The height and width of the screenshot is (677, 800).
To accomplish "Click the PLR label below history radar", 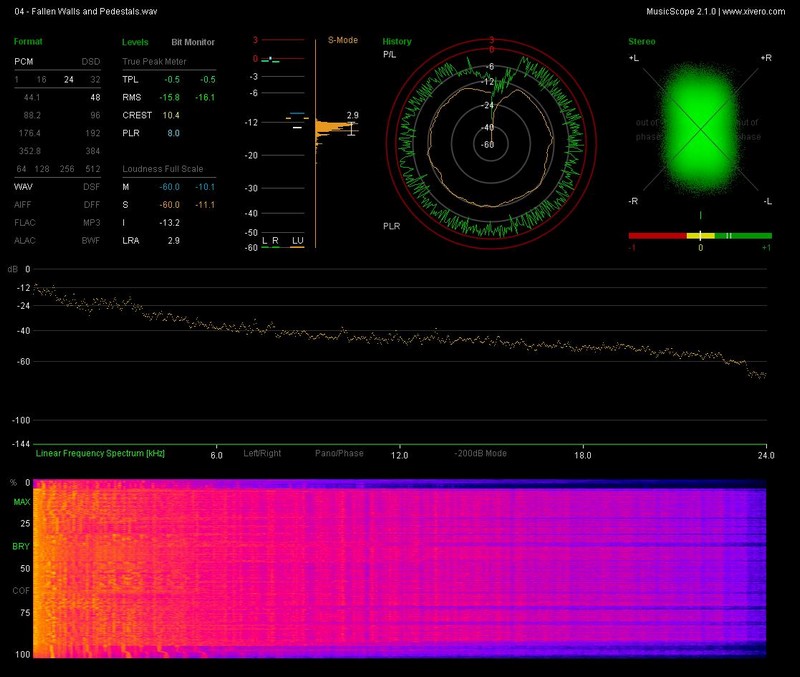I will pyautogui.click(x=391, y=226).
